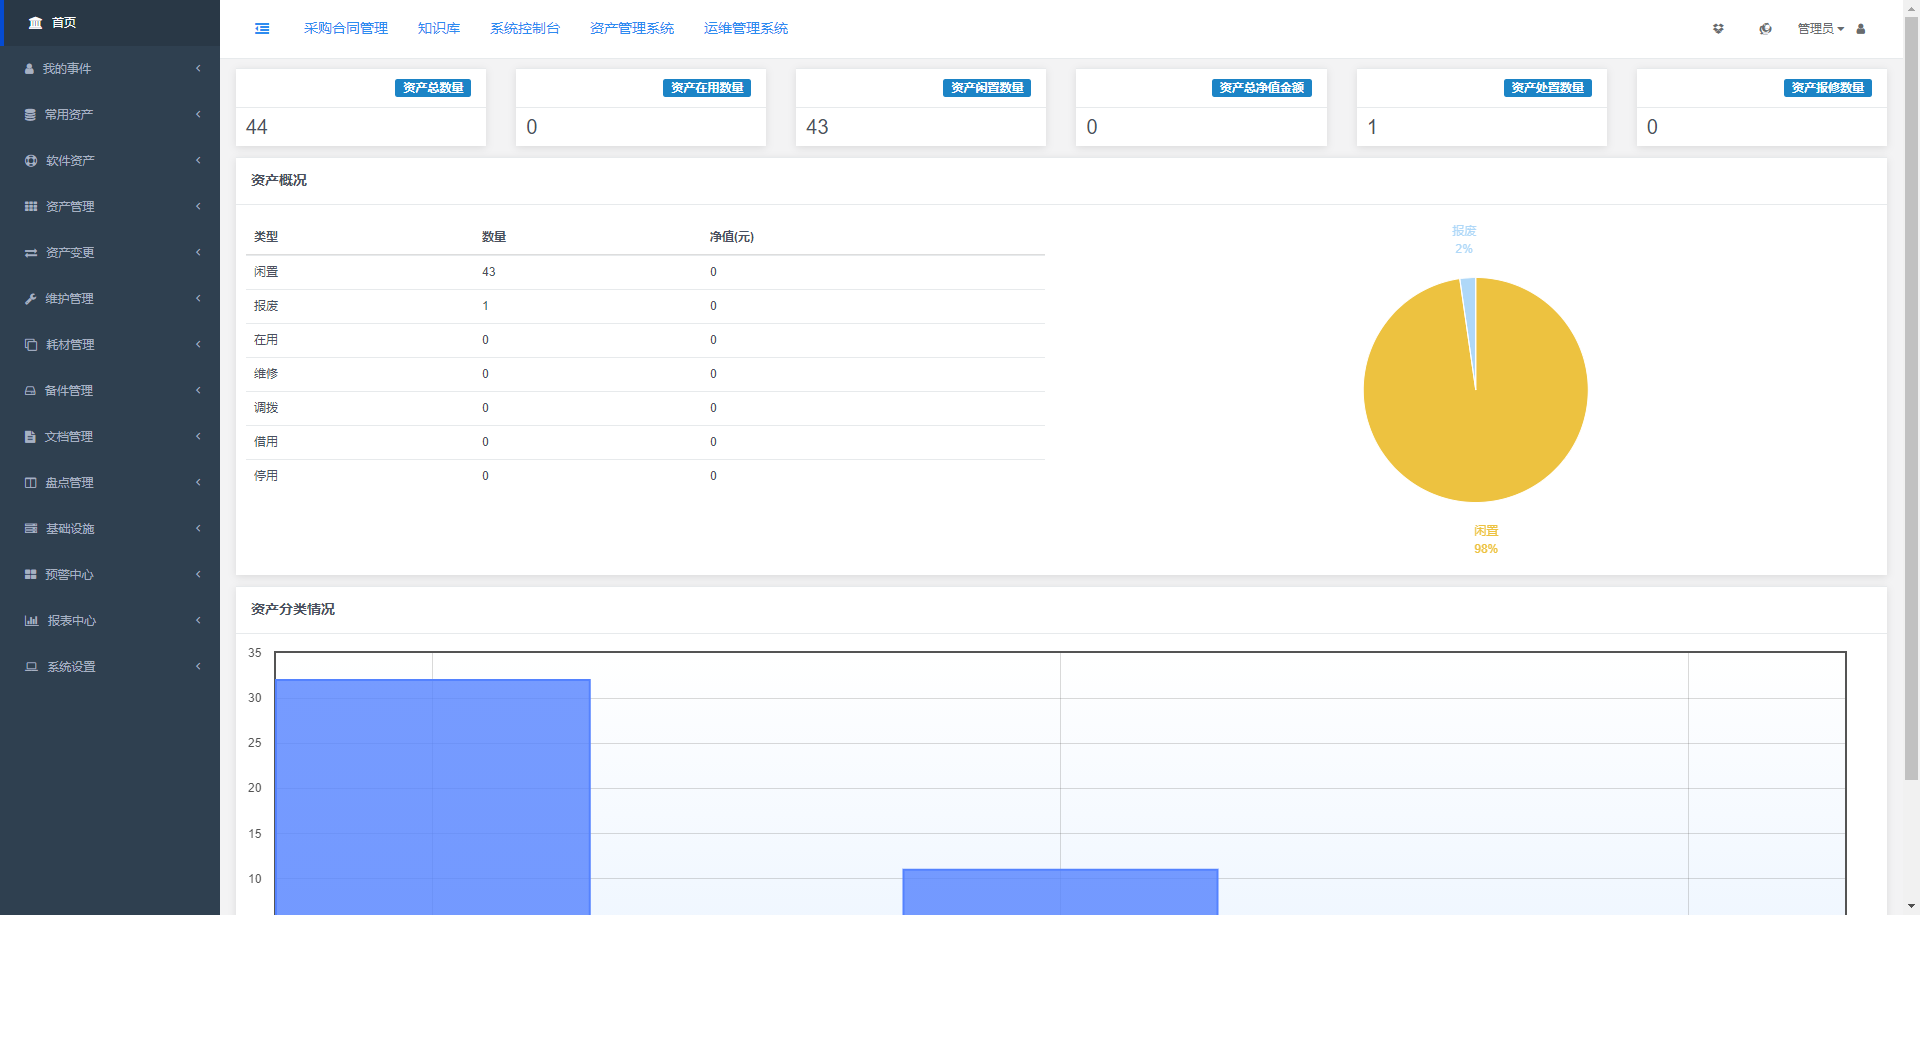The image size is (1920, 1056).
Task: Click the swap arrows icon for 资产变更
Action: (31, 253)
